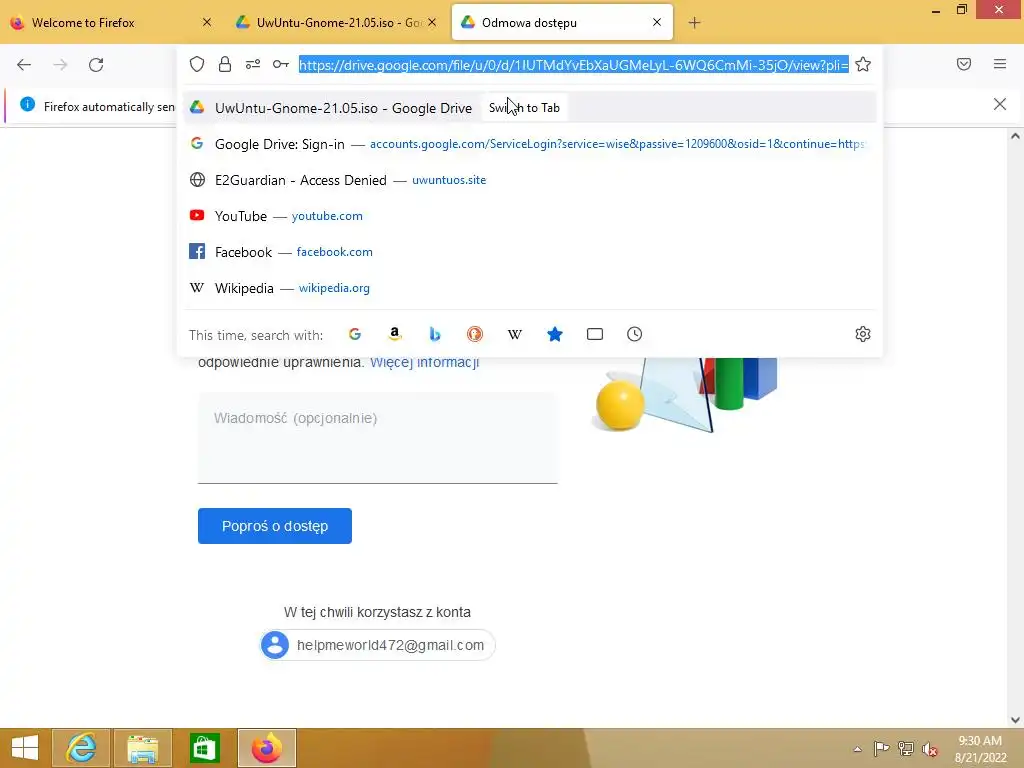1024x768 pixels.
Task: Open the site permissions icon in address bar
Action: pyautogui.click(x=253, y=64)
